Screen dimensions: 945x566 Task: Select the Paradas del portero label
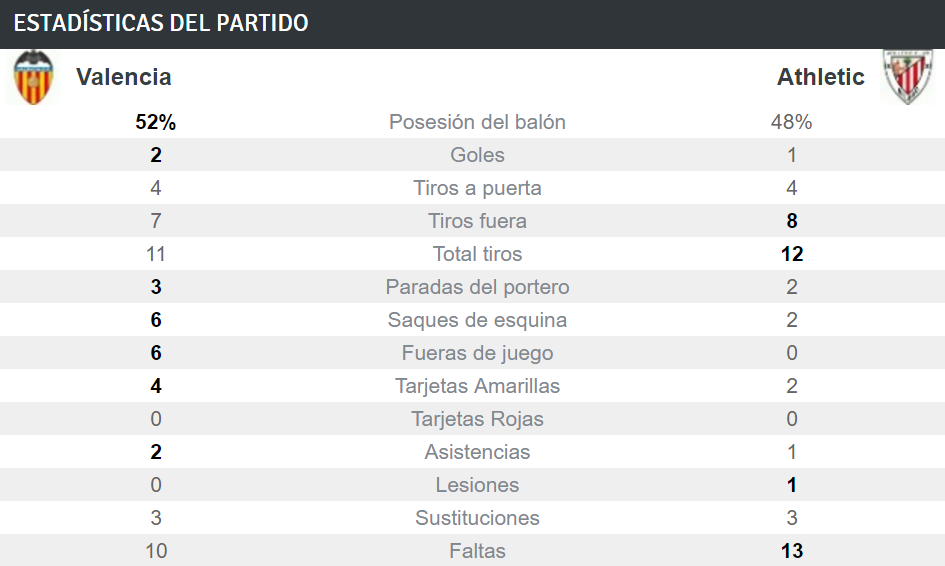477,287
